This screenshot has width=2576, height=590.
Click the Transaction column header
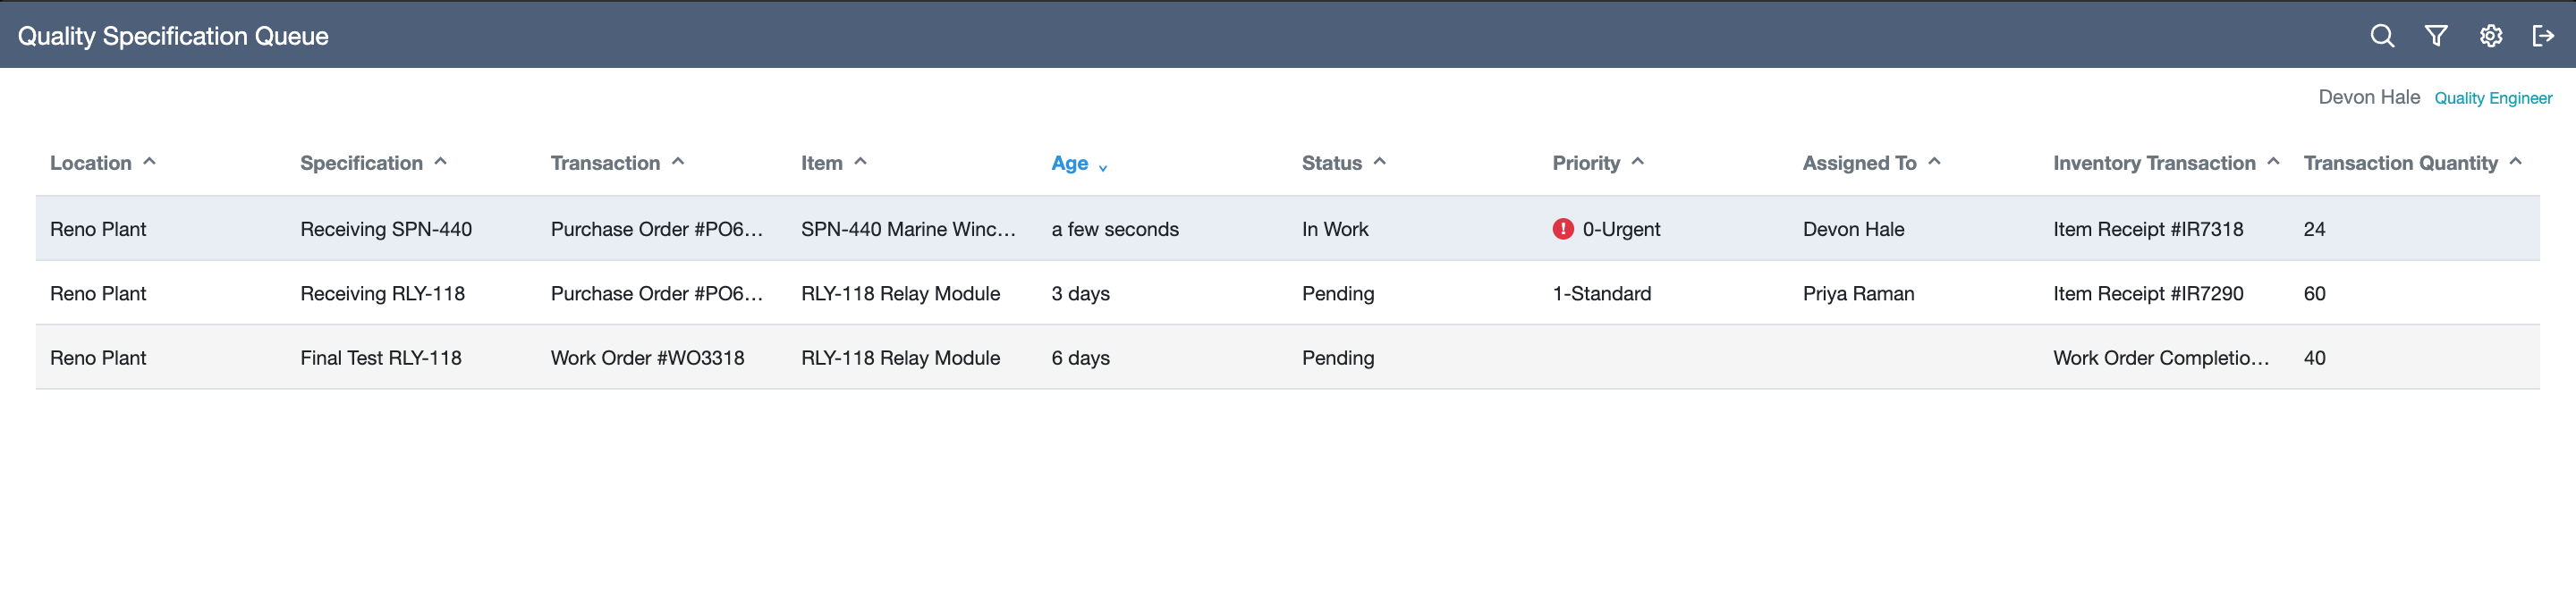pyautogui.click(x=605, y=163)
